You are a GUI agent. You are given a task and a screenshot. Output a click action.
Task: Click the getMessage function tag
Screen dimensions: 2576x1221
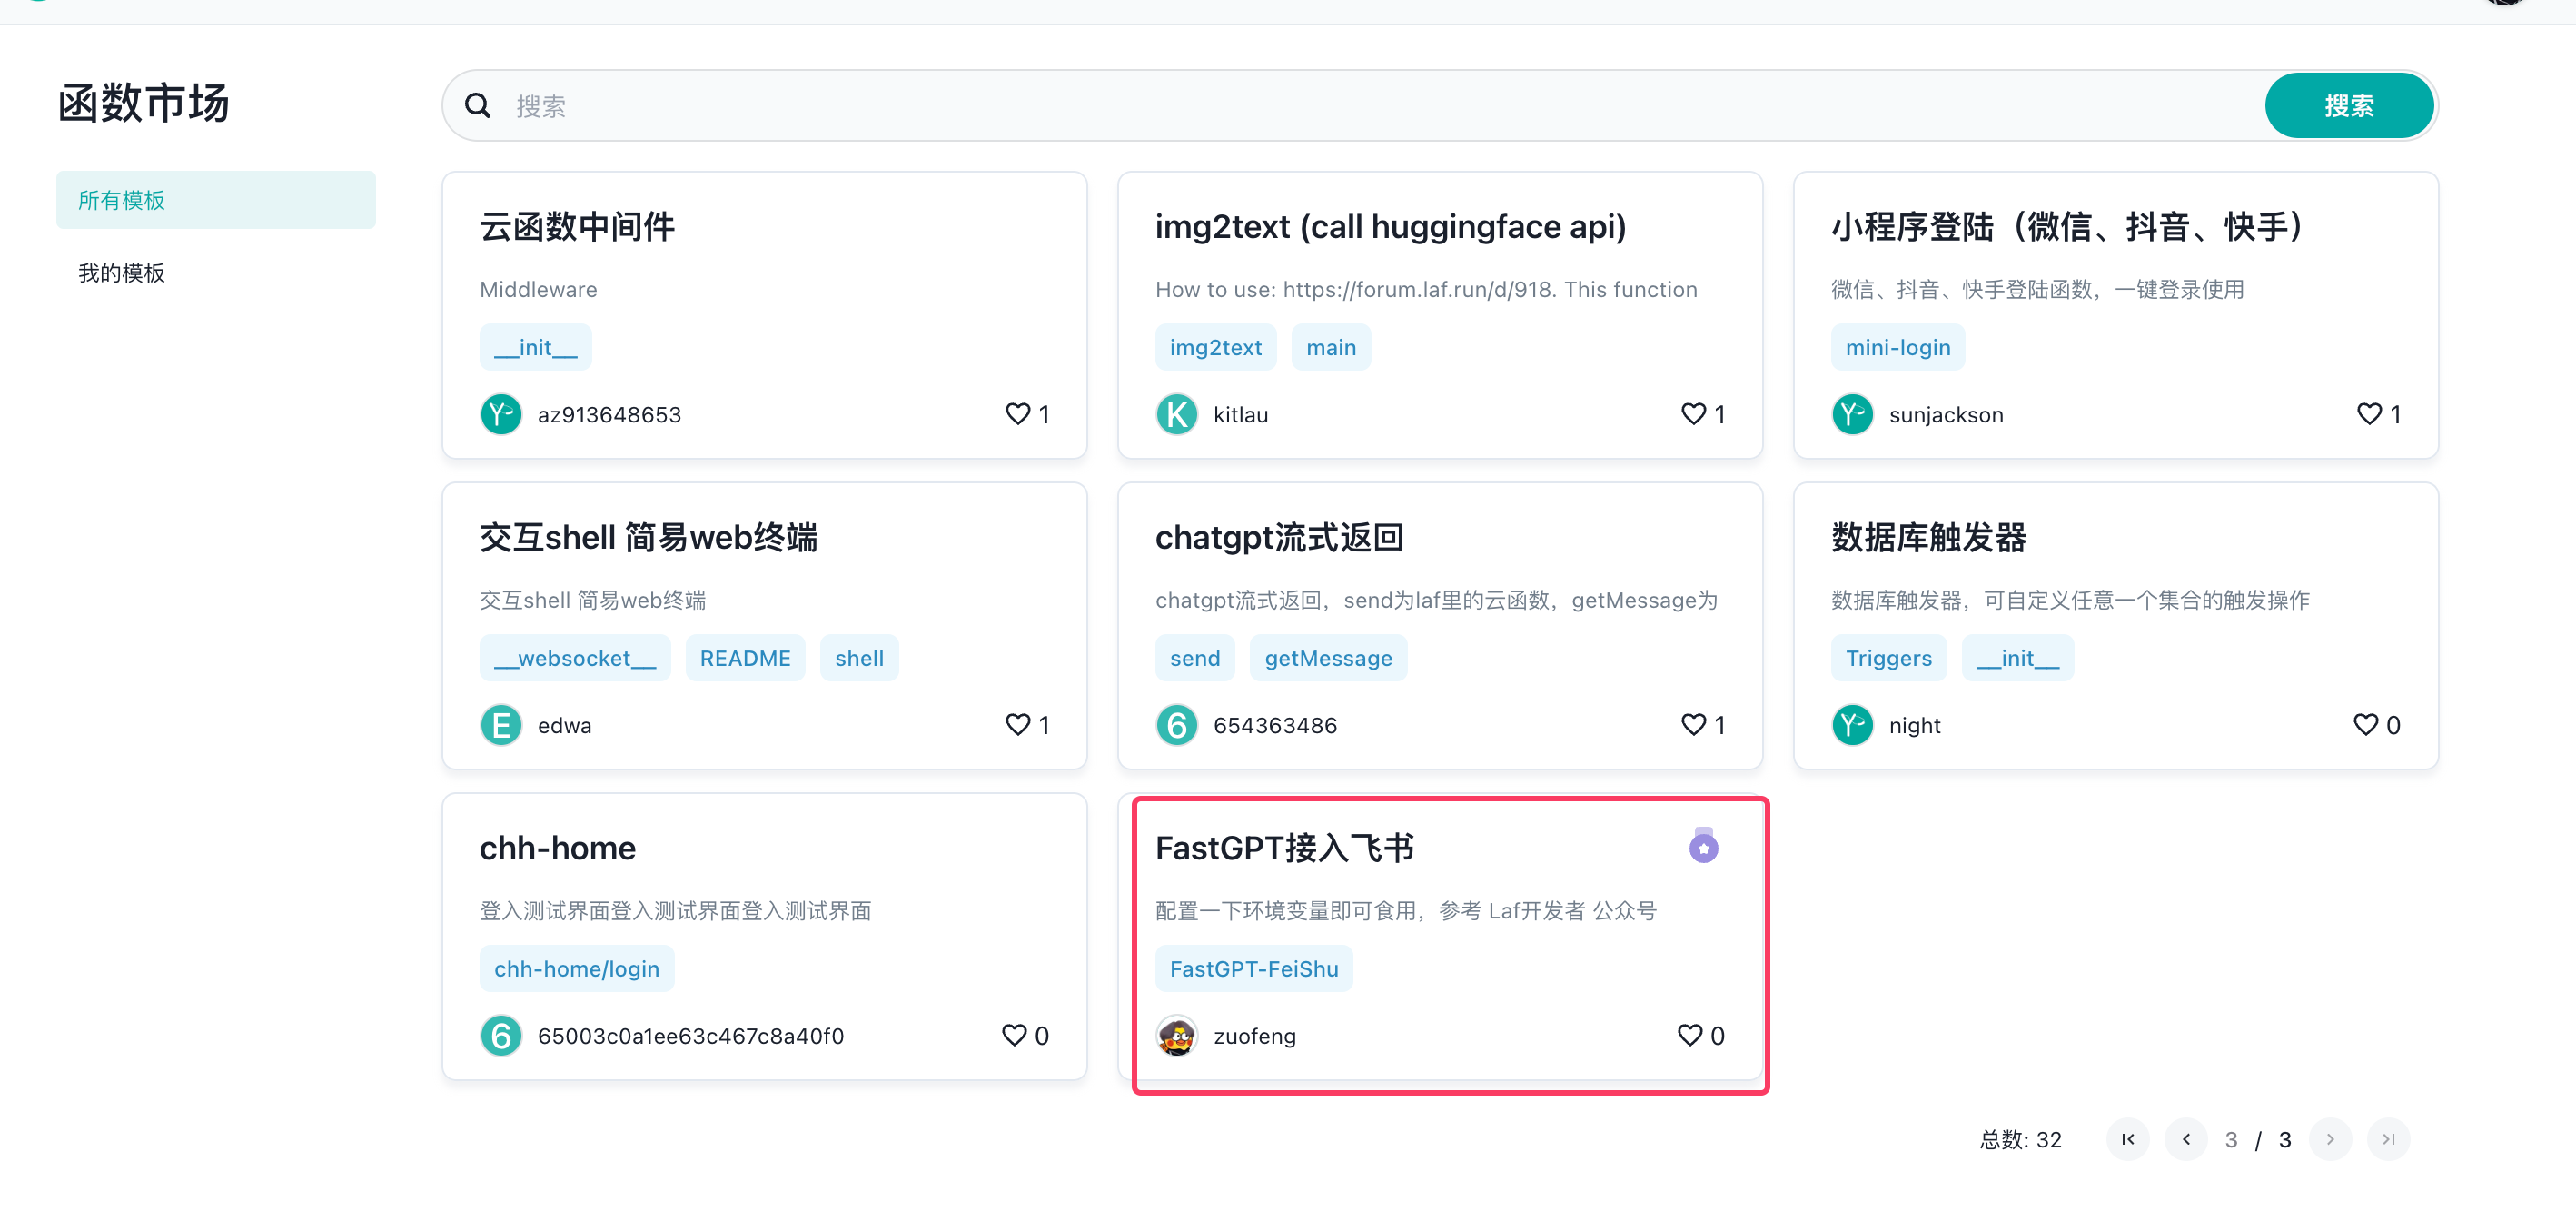1327,658
